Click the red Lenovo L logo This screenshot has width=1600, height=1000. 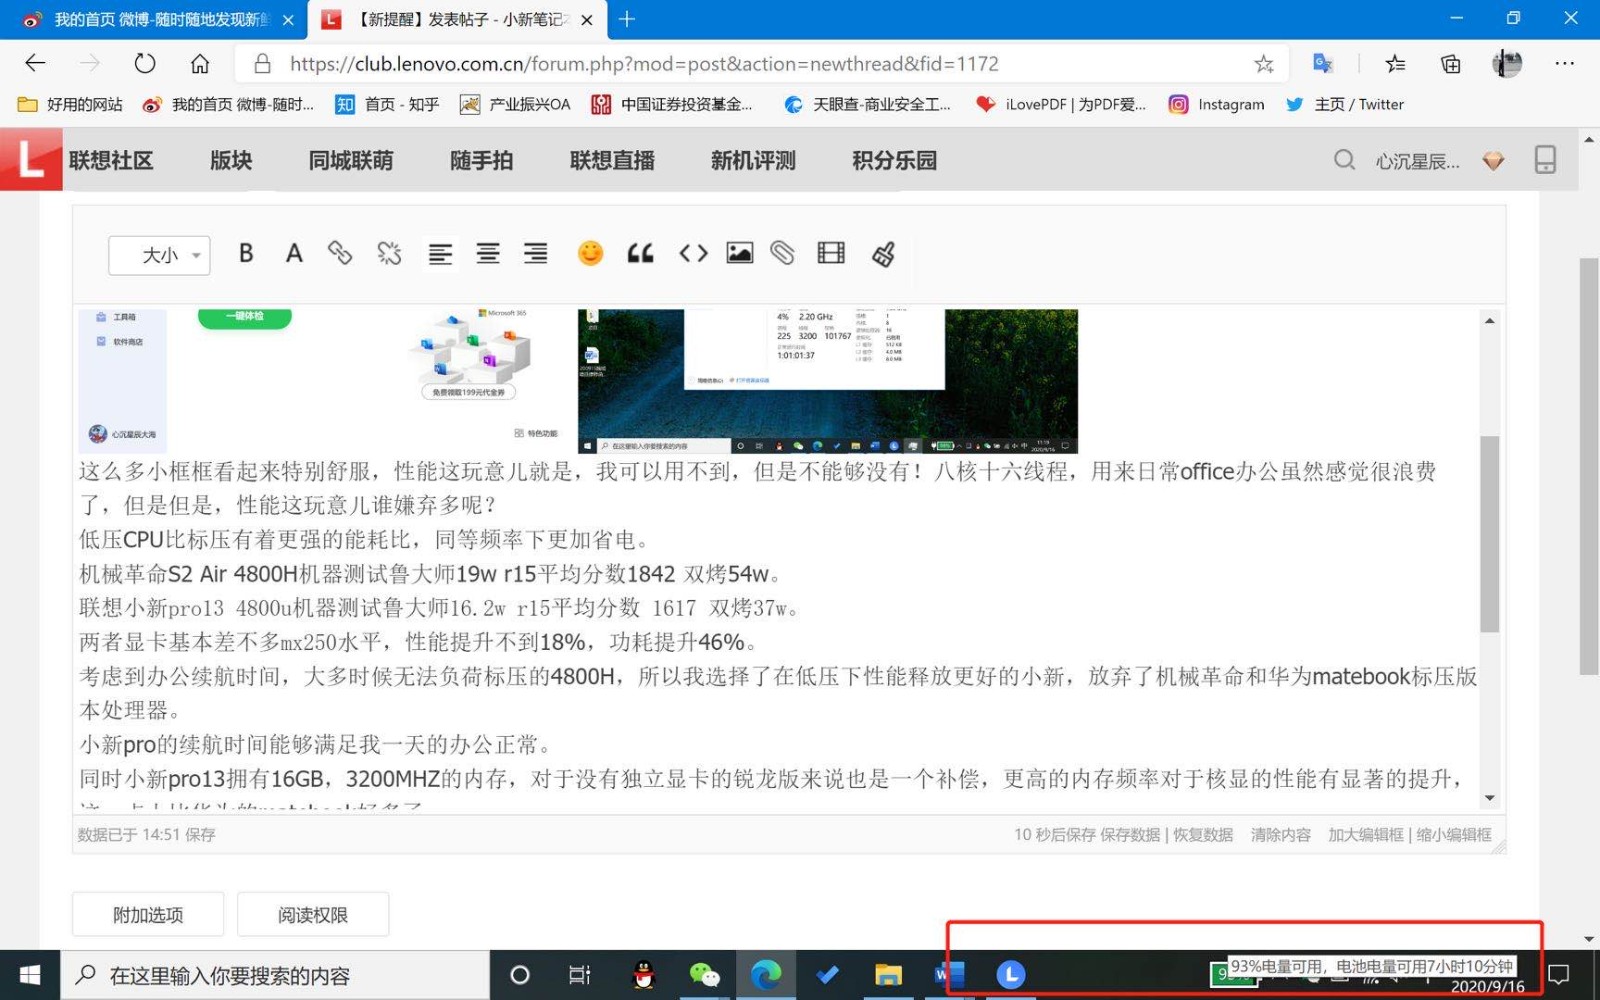tap(31, 160)
